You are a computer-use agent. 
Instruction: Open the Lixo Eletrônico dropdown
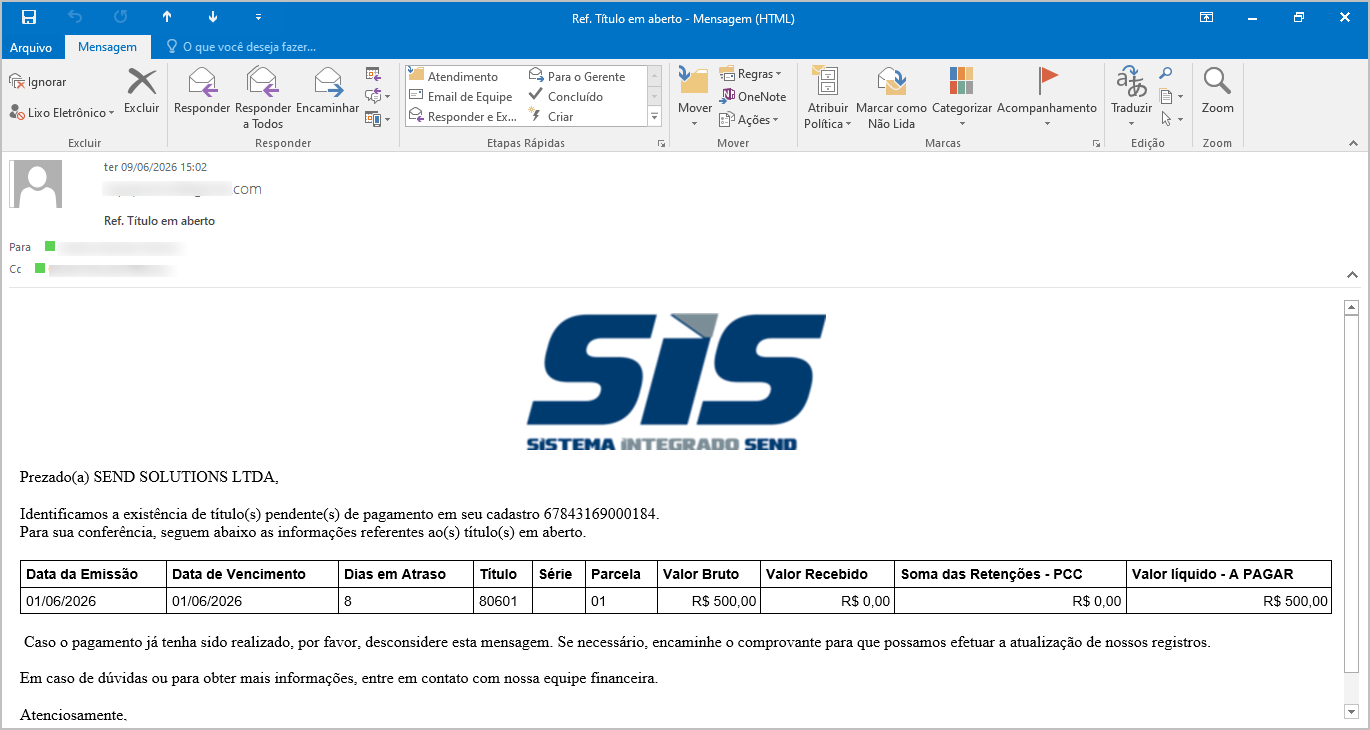(62, 113)
